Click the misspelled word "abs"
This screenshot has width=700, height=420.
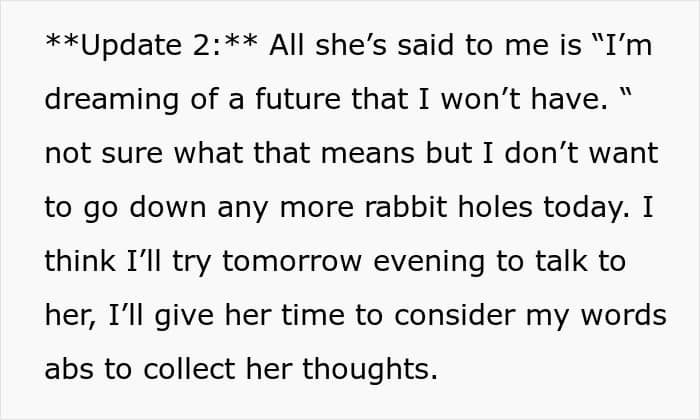(x=69, y=370)
